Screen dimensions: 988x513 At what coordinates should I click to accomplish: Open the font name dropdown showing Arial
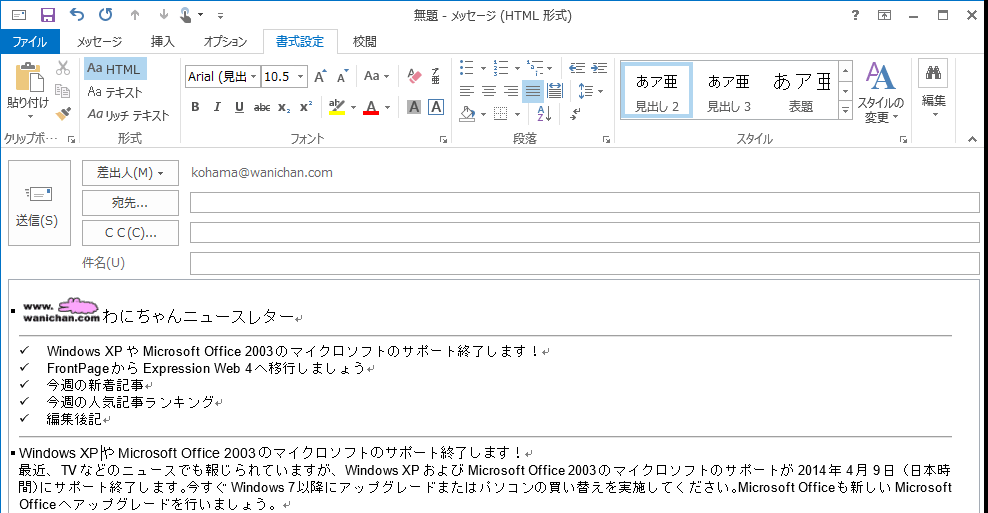coord(253,77)
